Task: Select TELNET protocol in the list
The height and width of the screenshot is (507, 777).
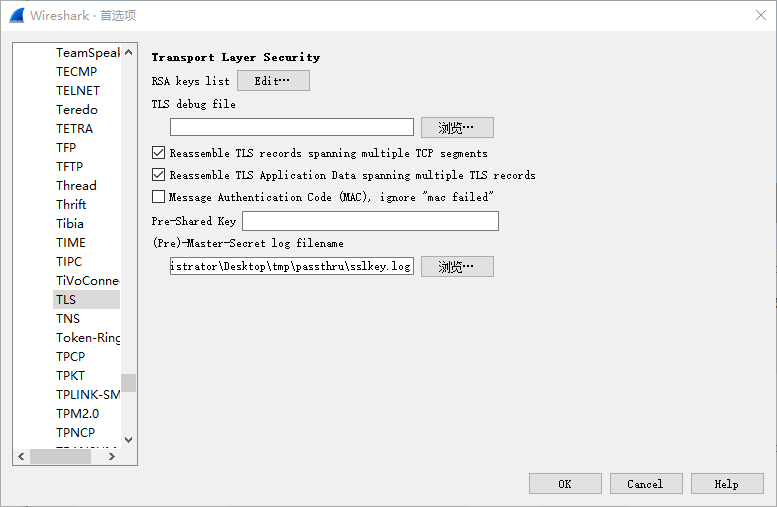Action: [78, 91]
